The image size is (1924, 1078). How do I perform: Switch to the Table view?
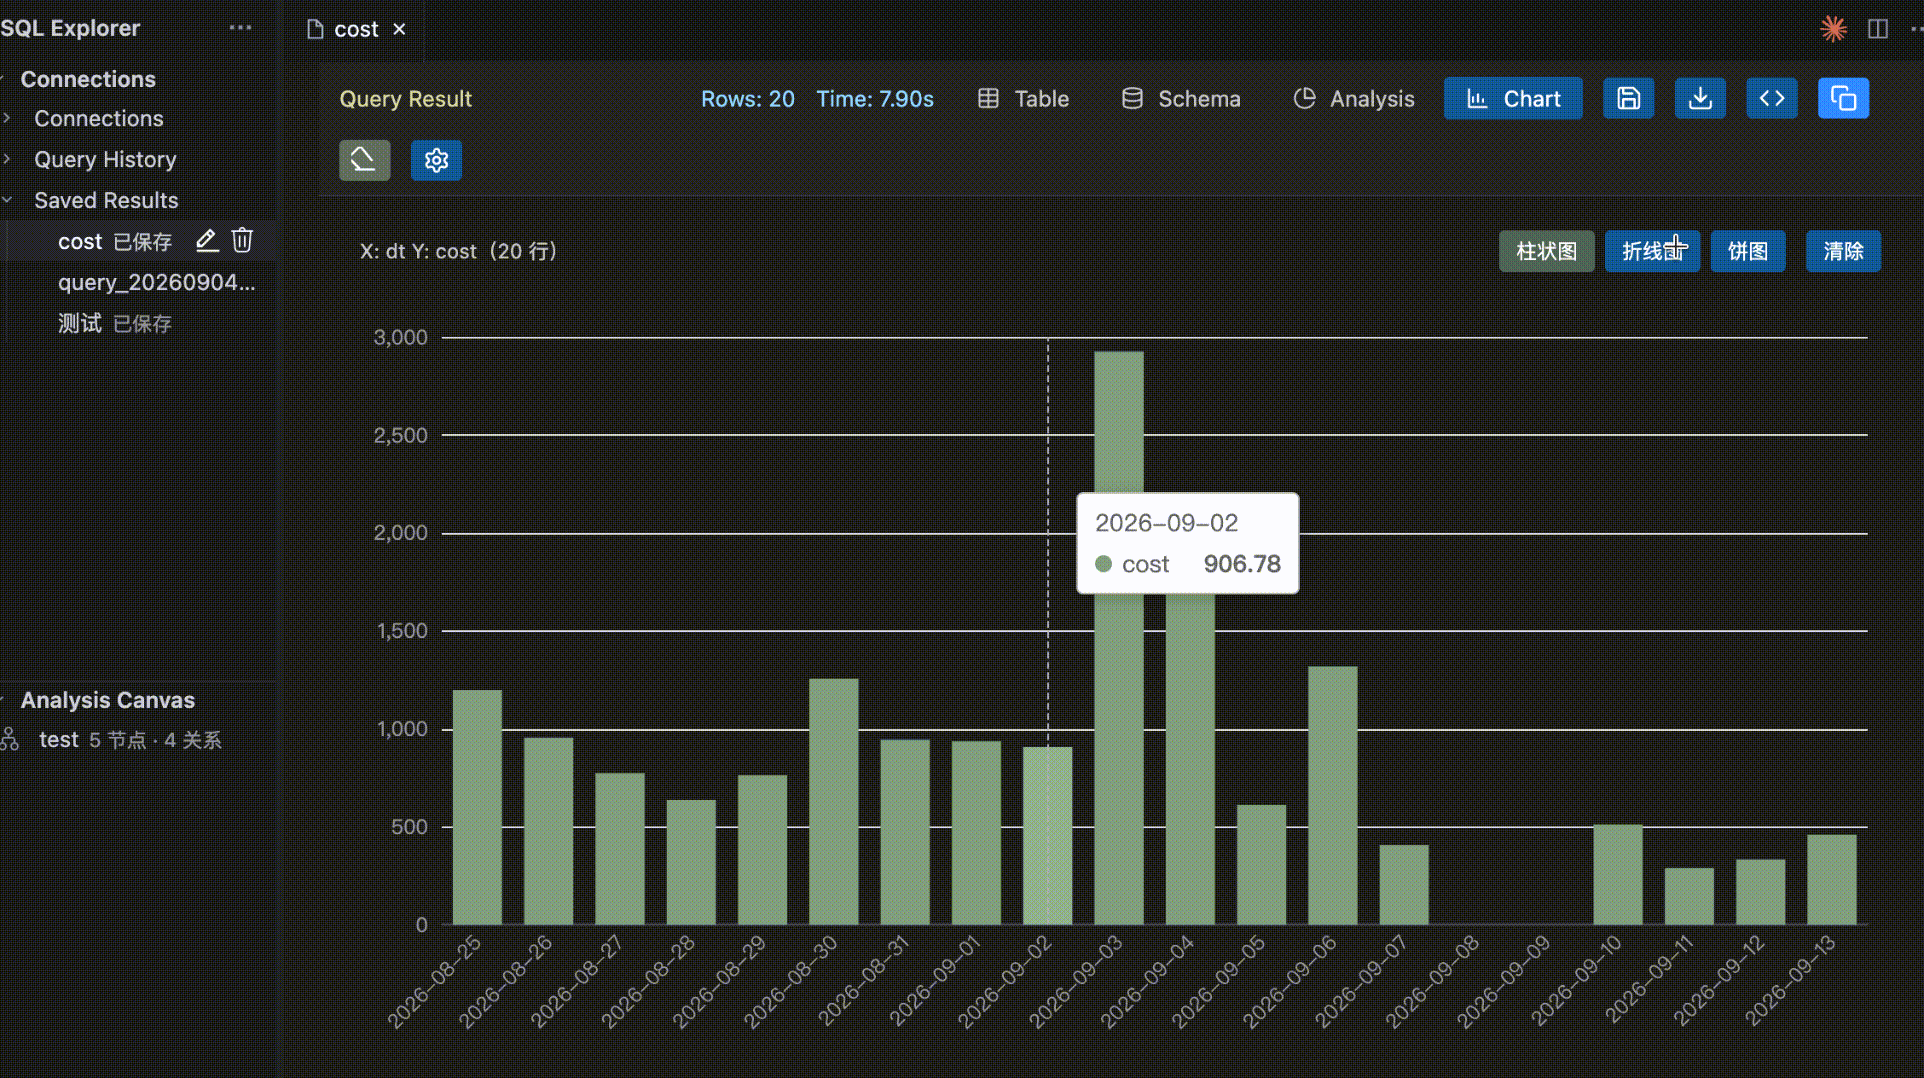pyautogui.click(x=1023, y=98)
